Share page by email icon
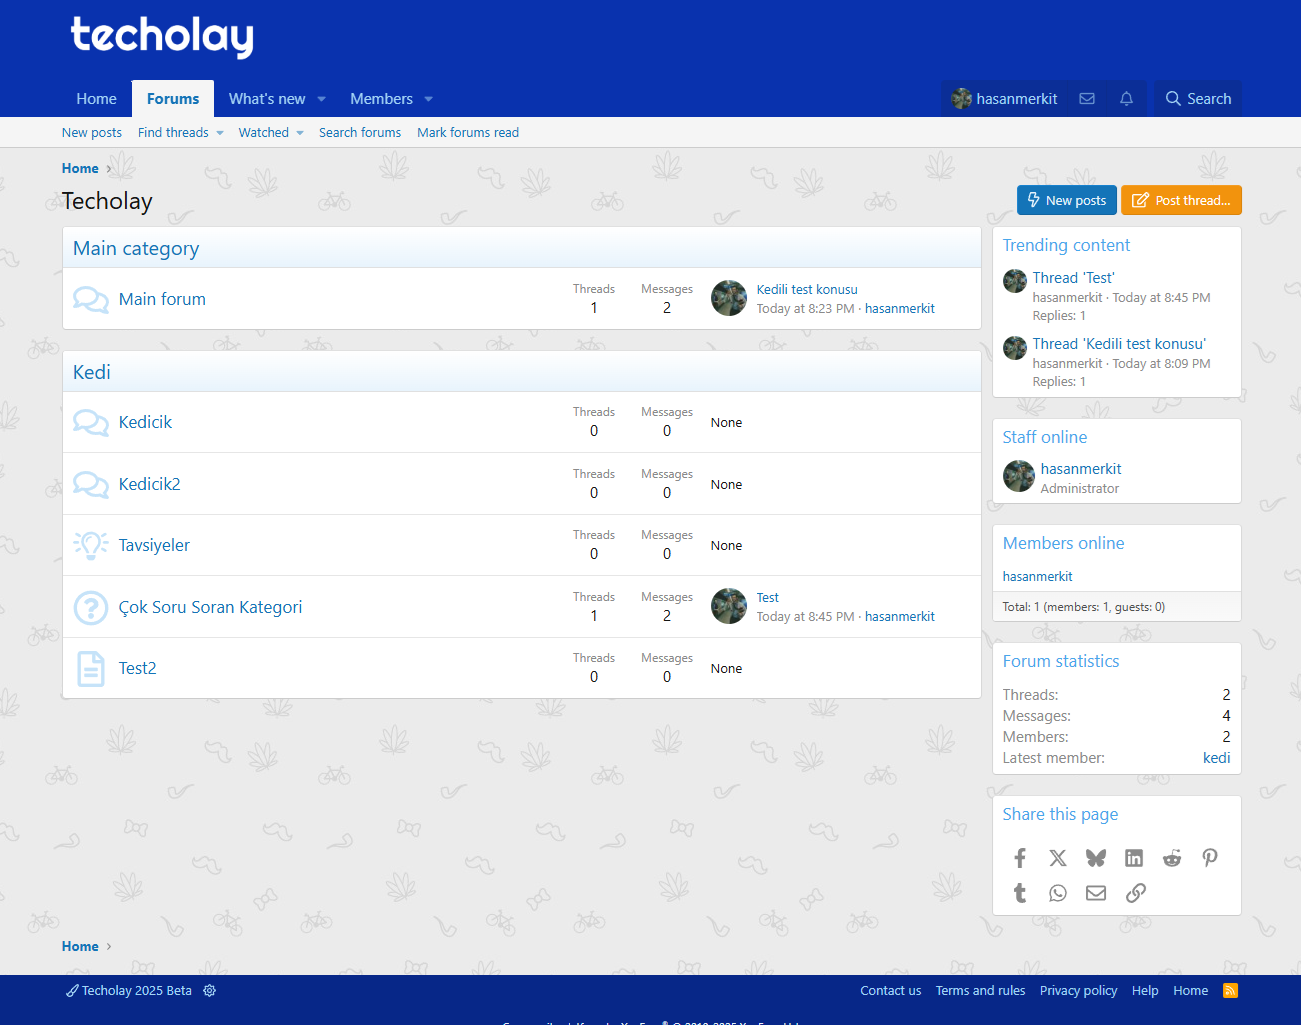The image size is (1301, 1025). [x=1096, y=893]
